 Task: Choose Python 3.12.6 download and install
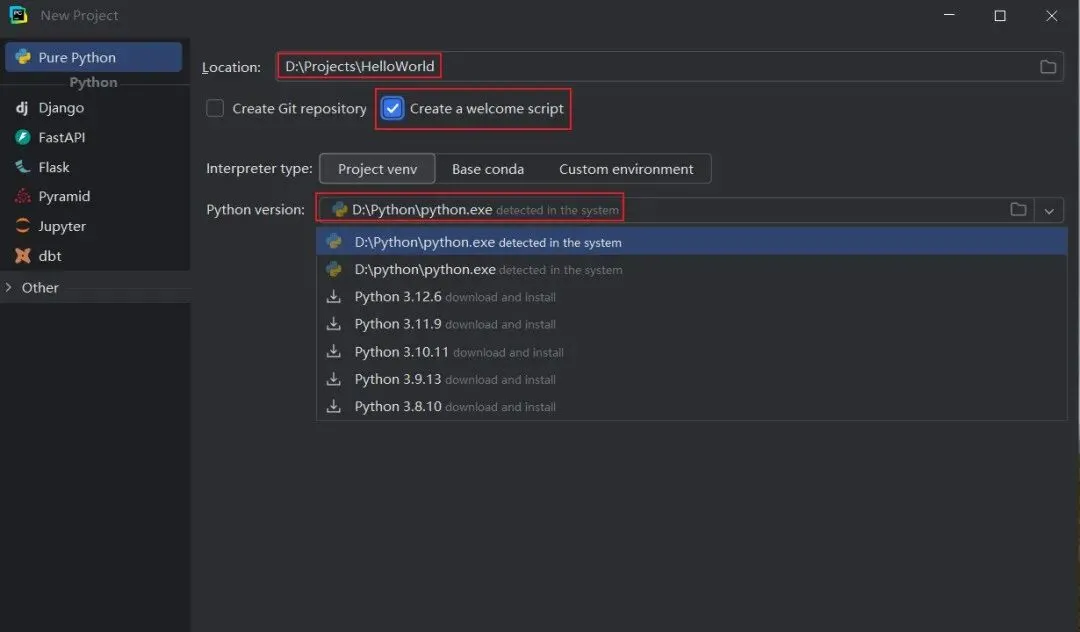[692, 297]
